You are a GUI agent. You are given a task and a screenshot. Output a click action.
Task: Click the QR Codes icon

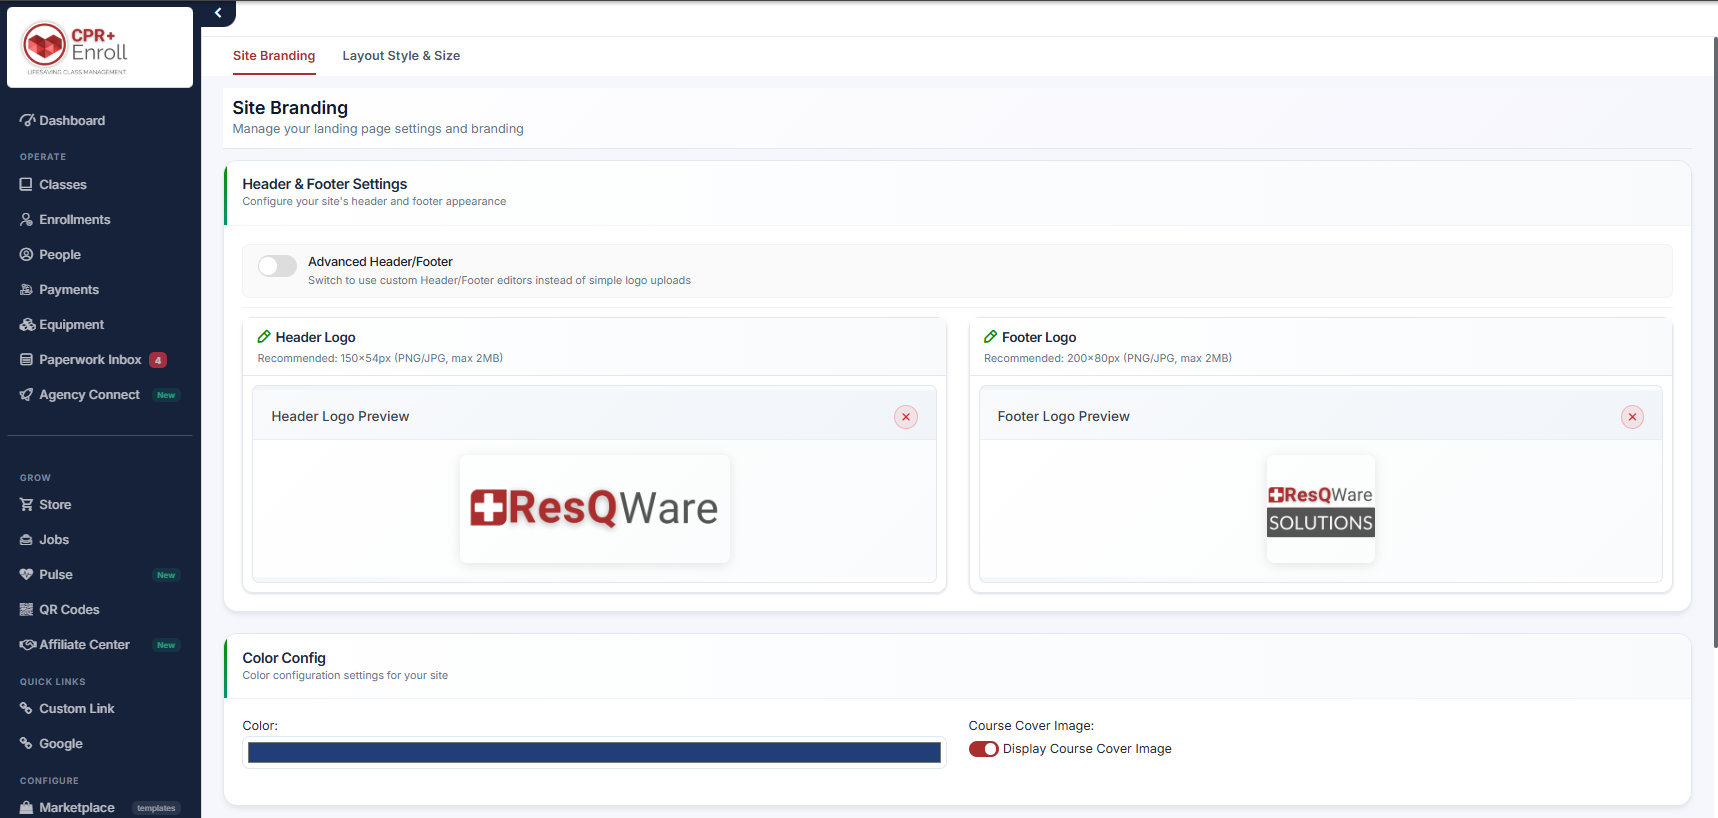[27, 609]
